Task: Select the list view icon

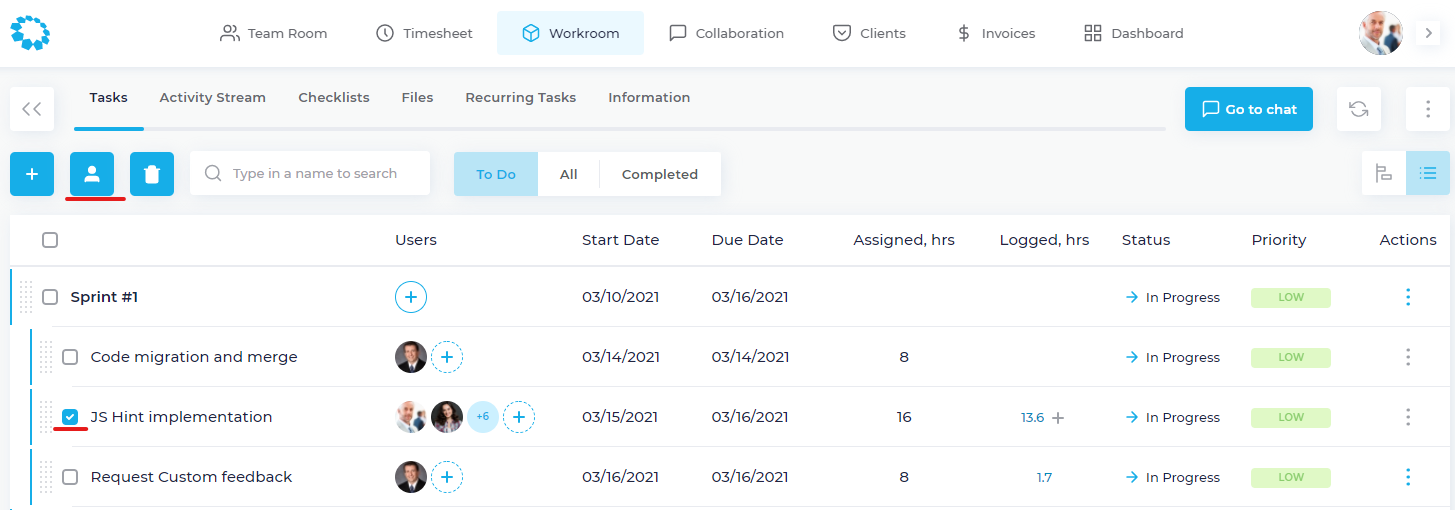Action: [x=1427, y=174]
